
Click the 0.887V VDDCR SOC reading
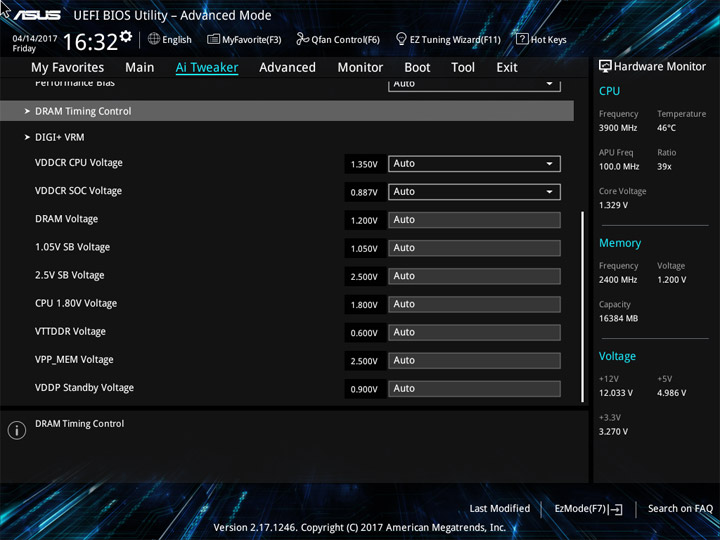[364, 192]
